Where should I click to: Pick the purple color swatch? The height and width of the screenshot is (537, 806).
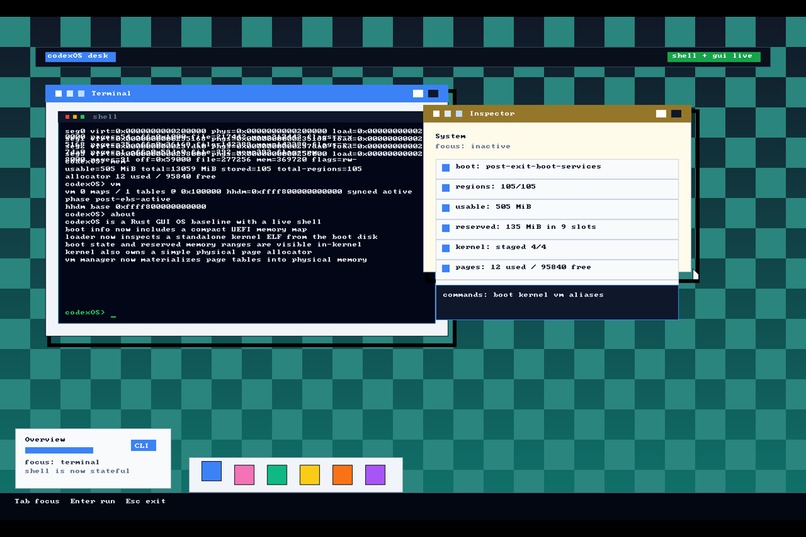[x=375, y=475]
